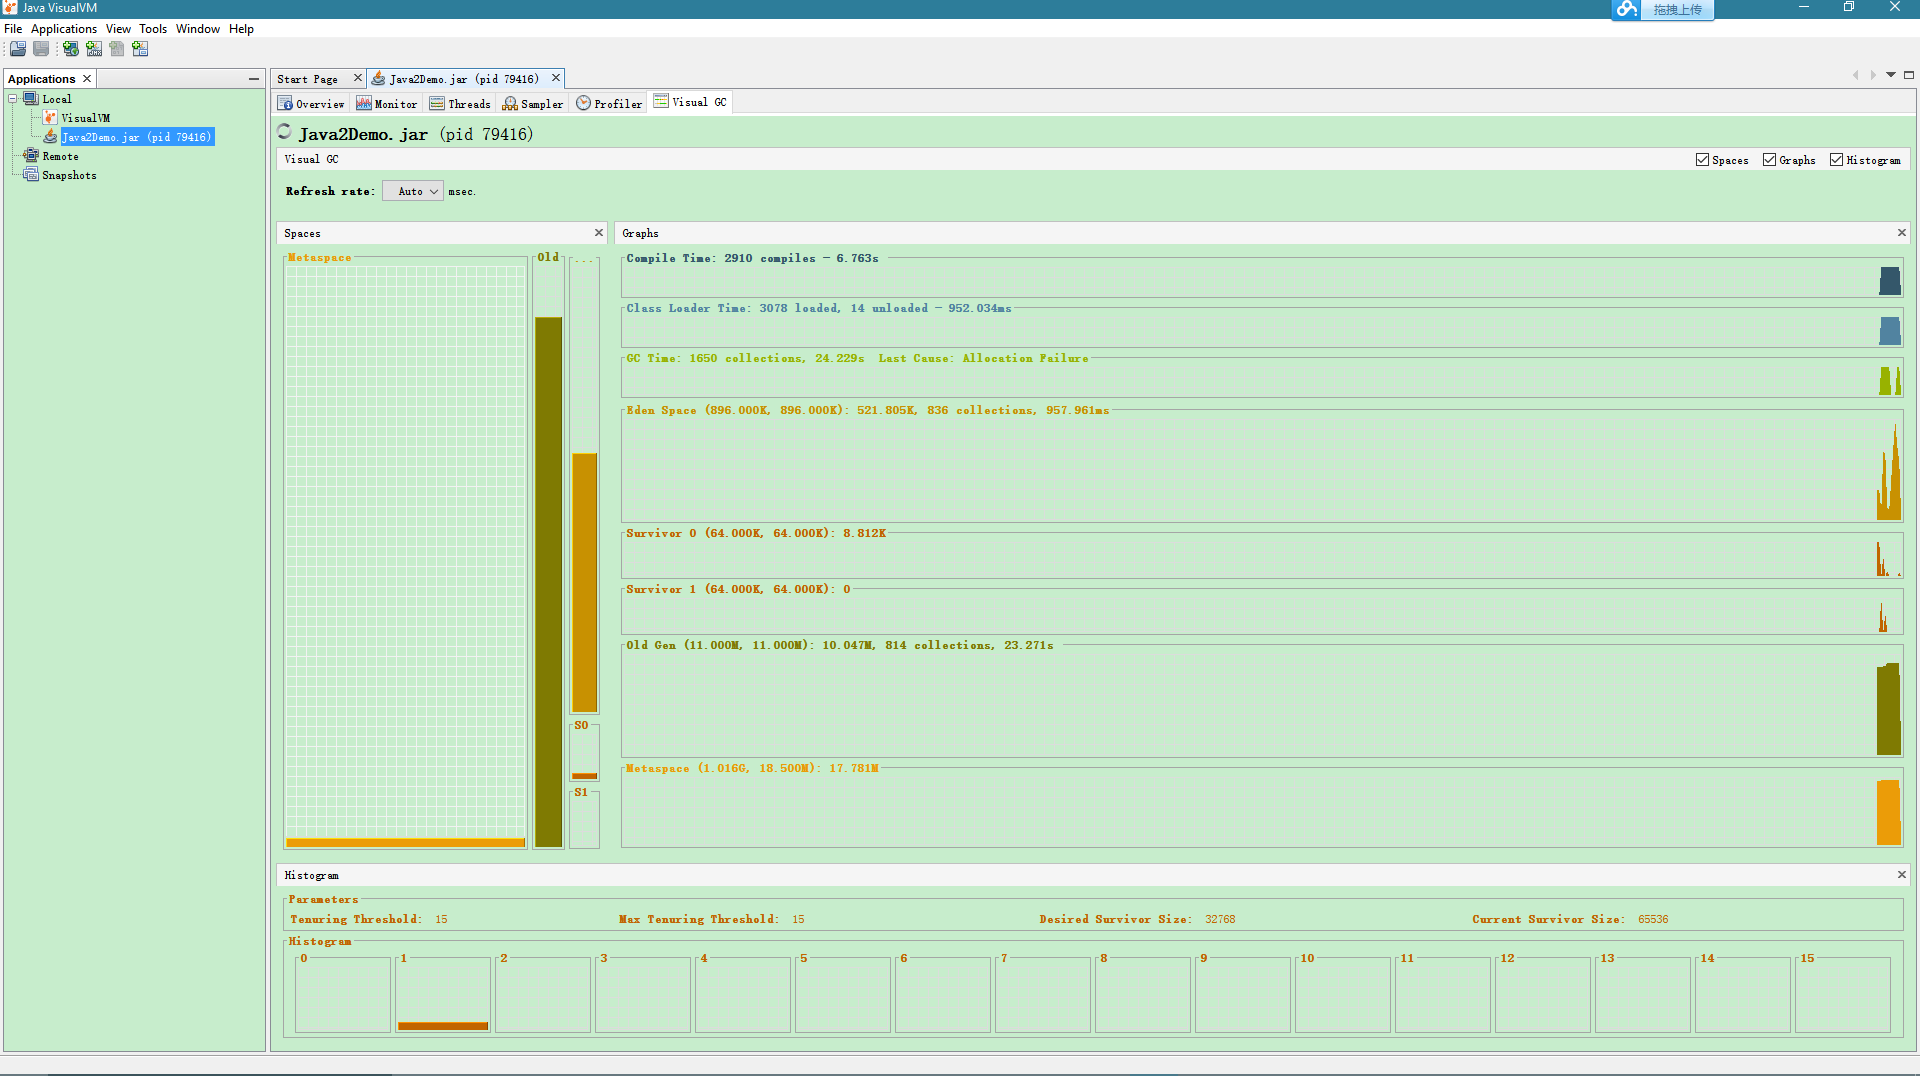Uncheck the Graphs checkbox
Image resolution: width=1920 pixels, height=1076 pixels.
1769,160
